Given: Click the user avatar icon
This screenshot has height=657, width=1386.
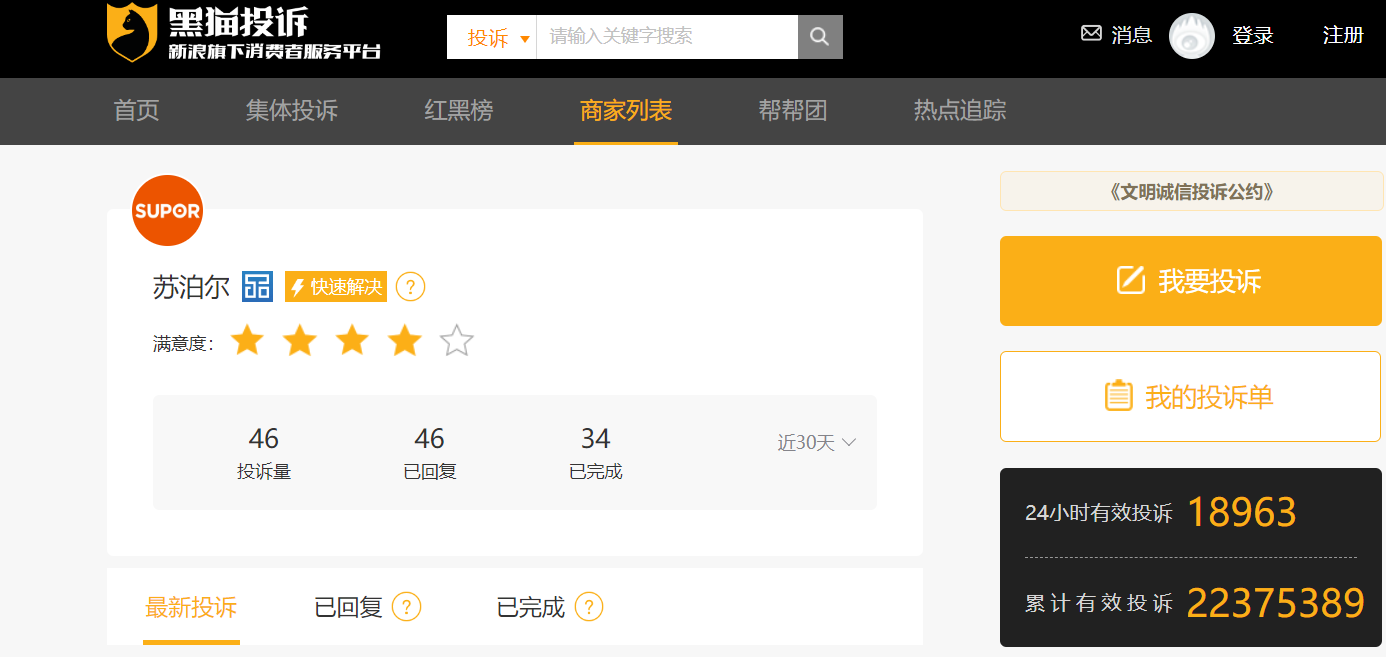Looking at the screenshot, I should [x=1192, y=36].
